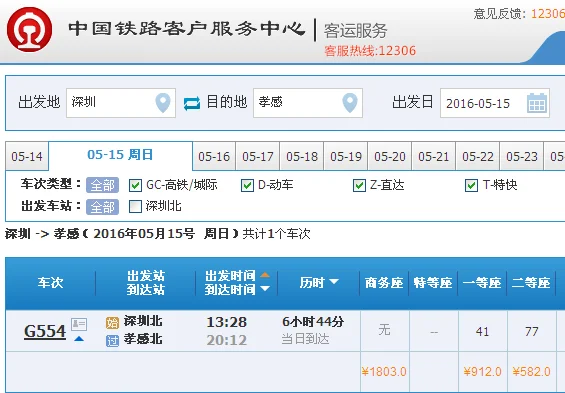The width and height of the screenshot is (565, 393).
Task: Select the 05-17 date tab
Action: tap(258, 157)
